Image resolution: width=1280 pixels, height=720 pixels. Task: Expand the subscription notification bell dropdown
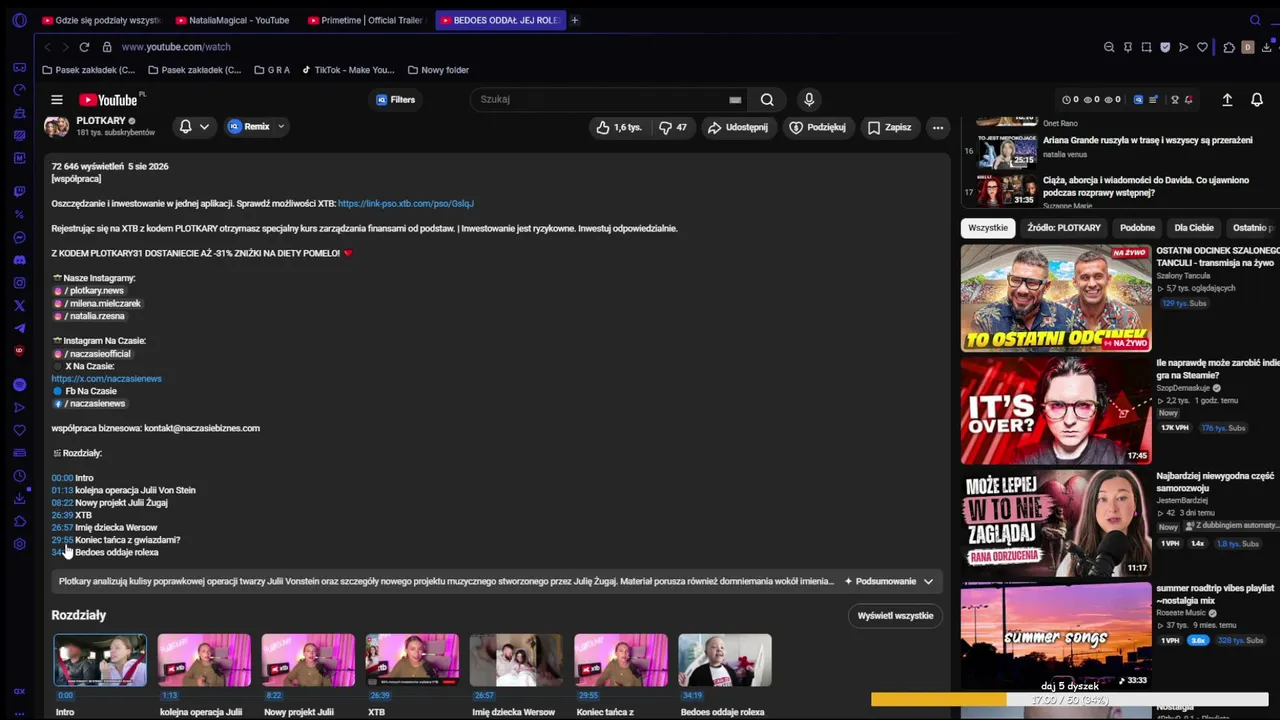194,127
